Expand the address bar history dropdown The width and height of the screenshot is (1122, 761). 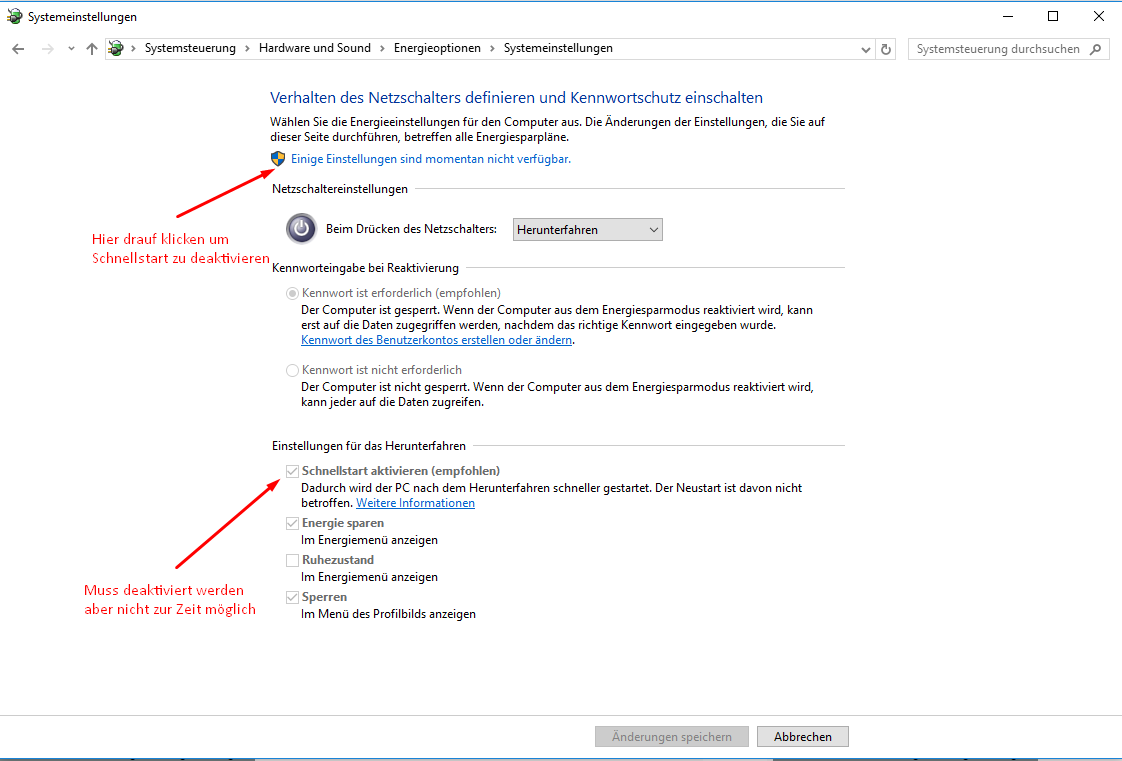pos(866,49)
